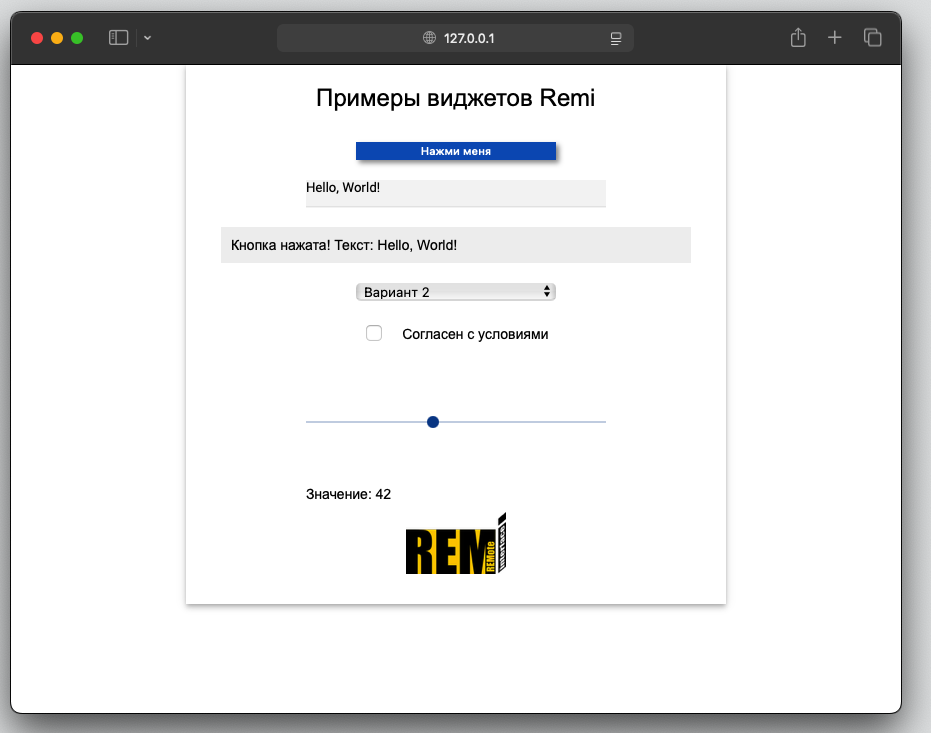This screenshot has height=733, width=931.
Task: Open a new tab with plus icon
Action: pyautogui.click(x=834, y=37)
